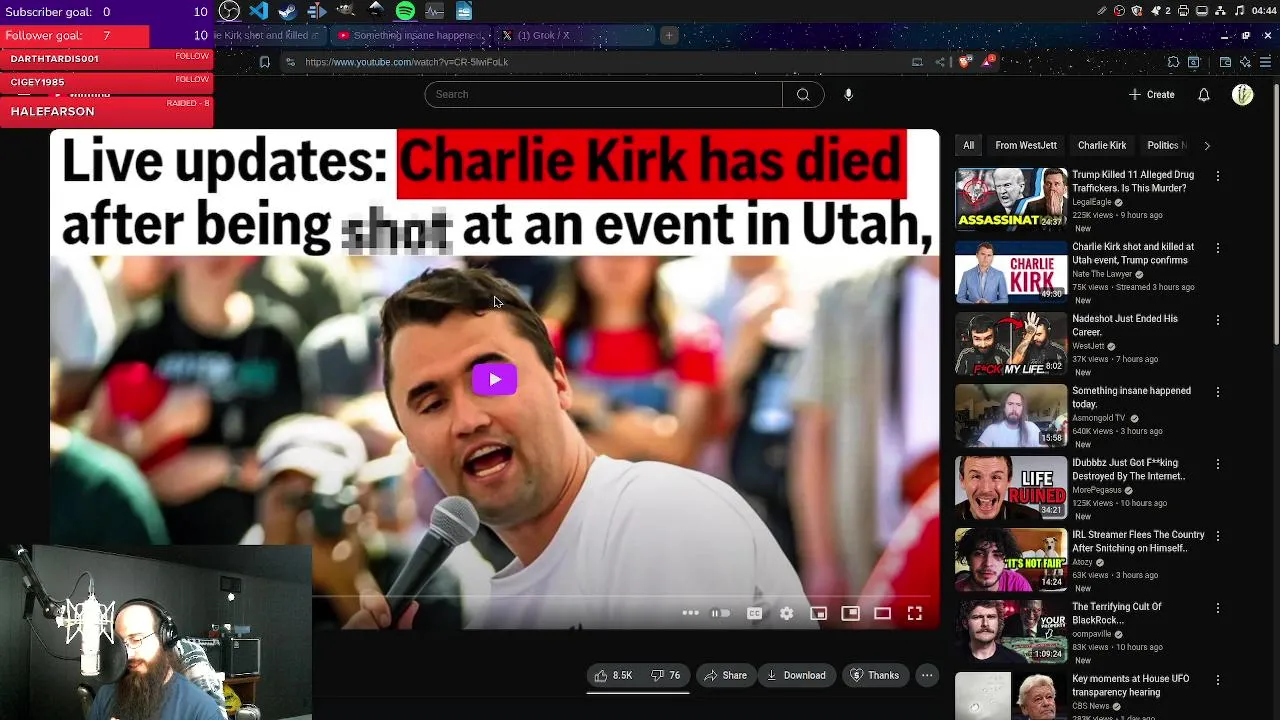Viewport: 1280px width, 720px height.
Task: Open the Nadeshot Just Ended His Career title
Action: point(1125,325)
